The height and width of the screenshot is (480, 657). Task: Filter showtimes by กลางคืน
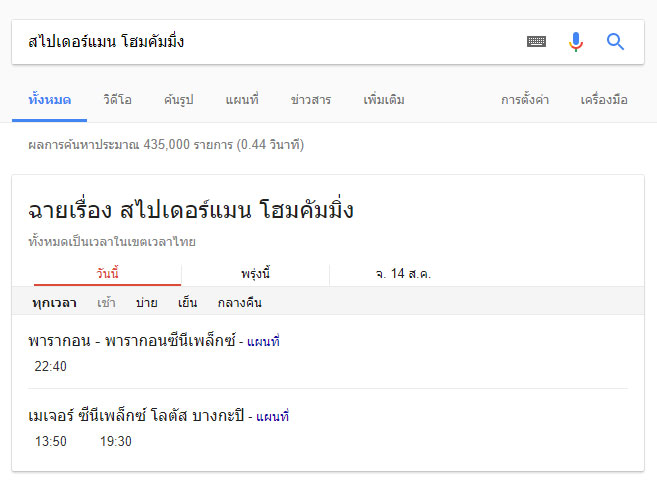tap(240, 302)
